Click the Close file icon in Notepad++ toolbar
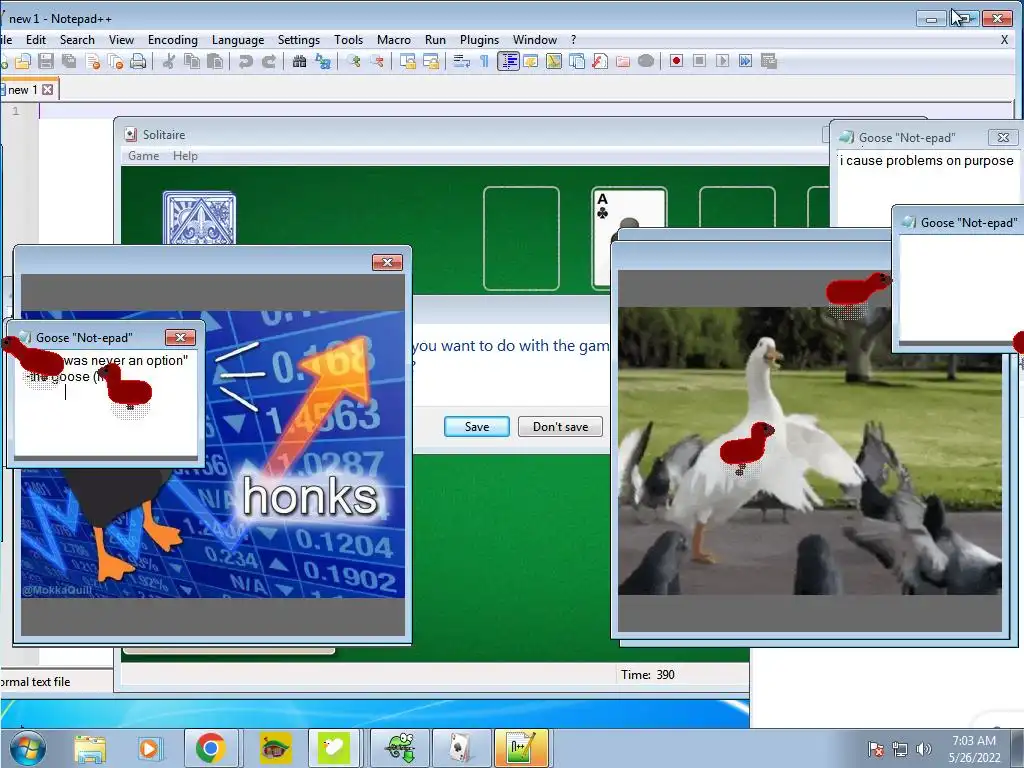 coord(92,61)
